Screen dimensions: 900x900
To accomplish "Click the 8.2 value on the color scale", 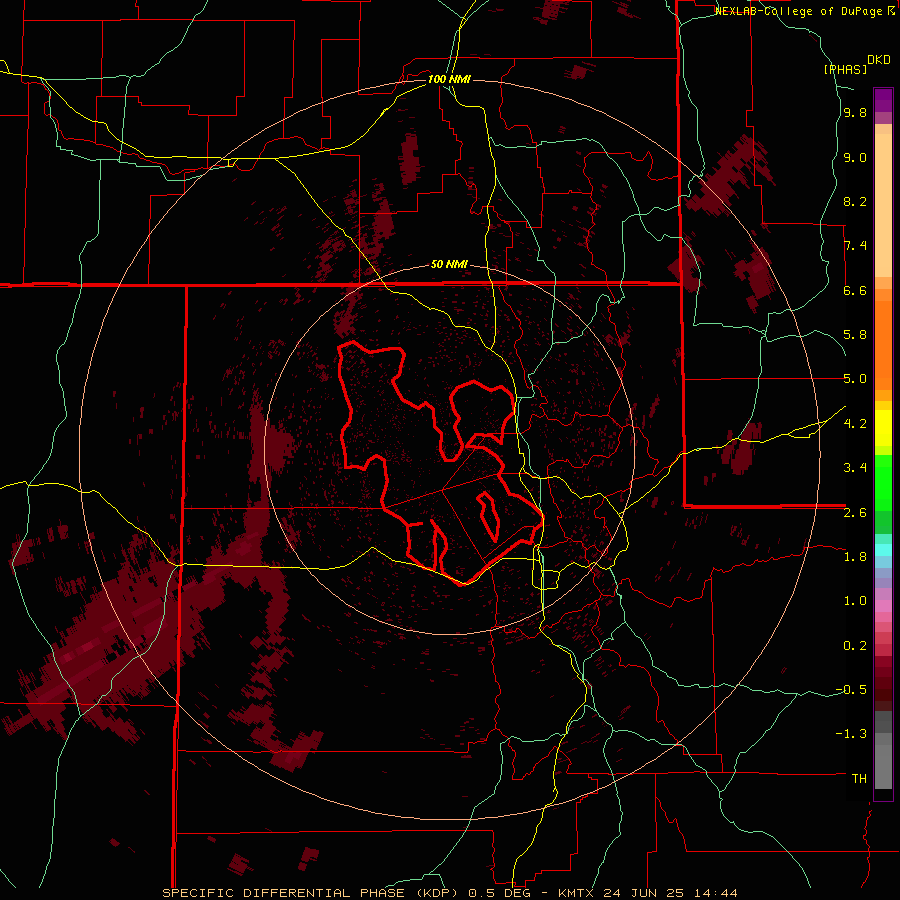I will point(855,201).
